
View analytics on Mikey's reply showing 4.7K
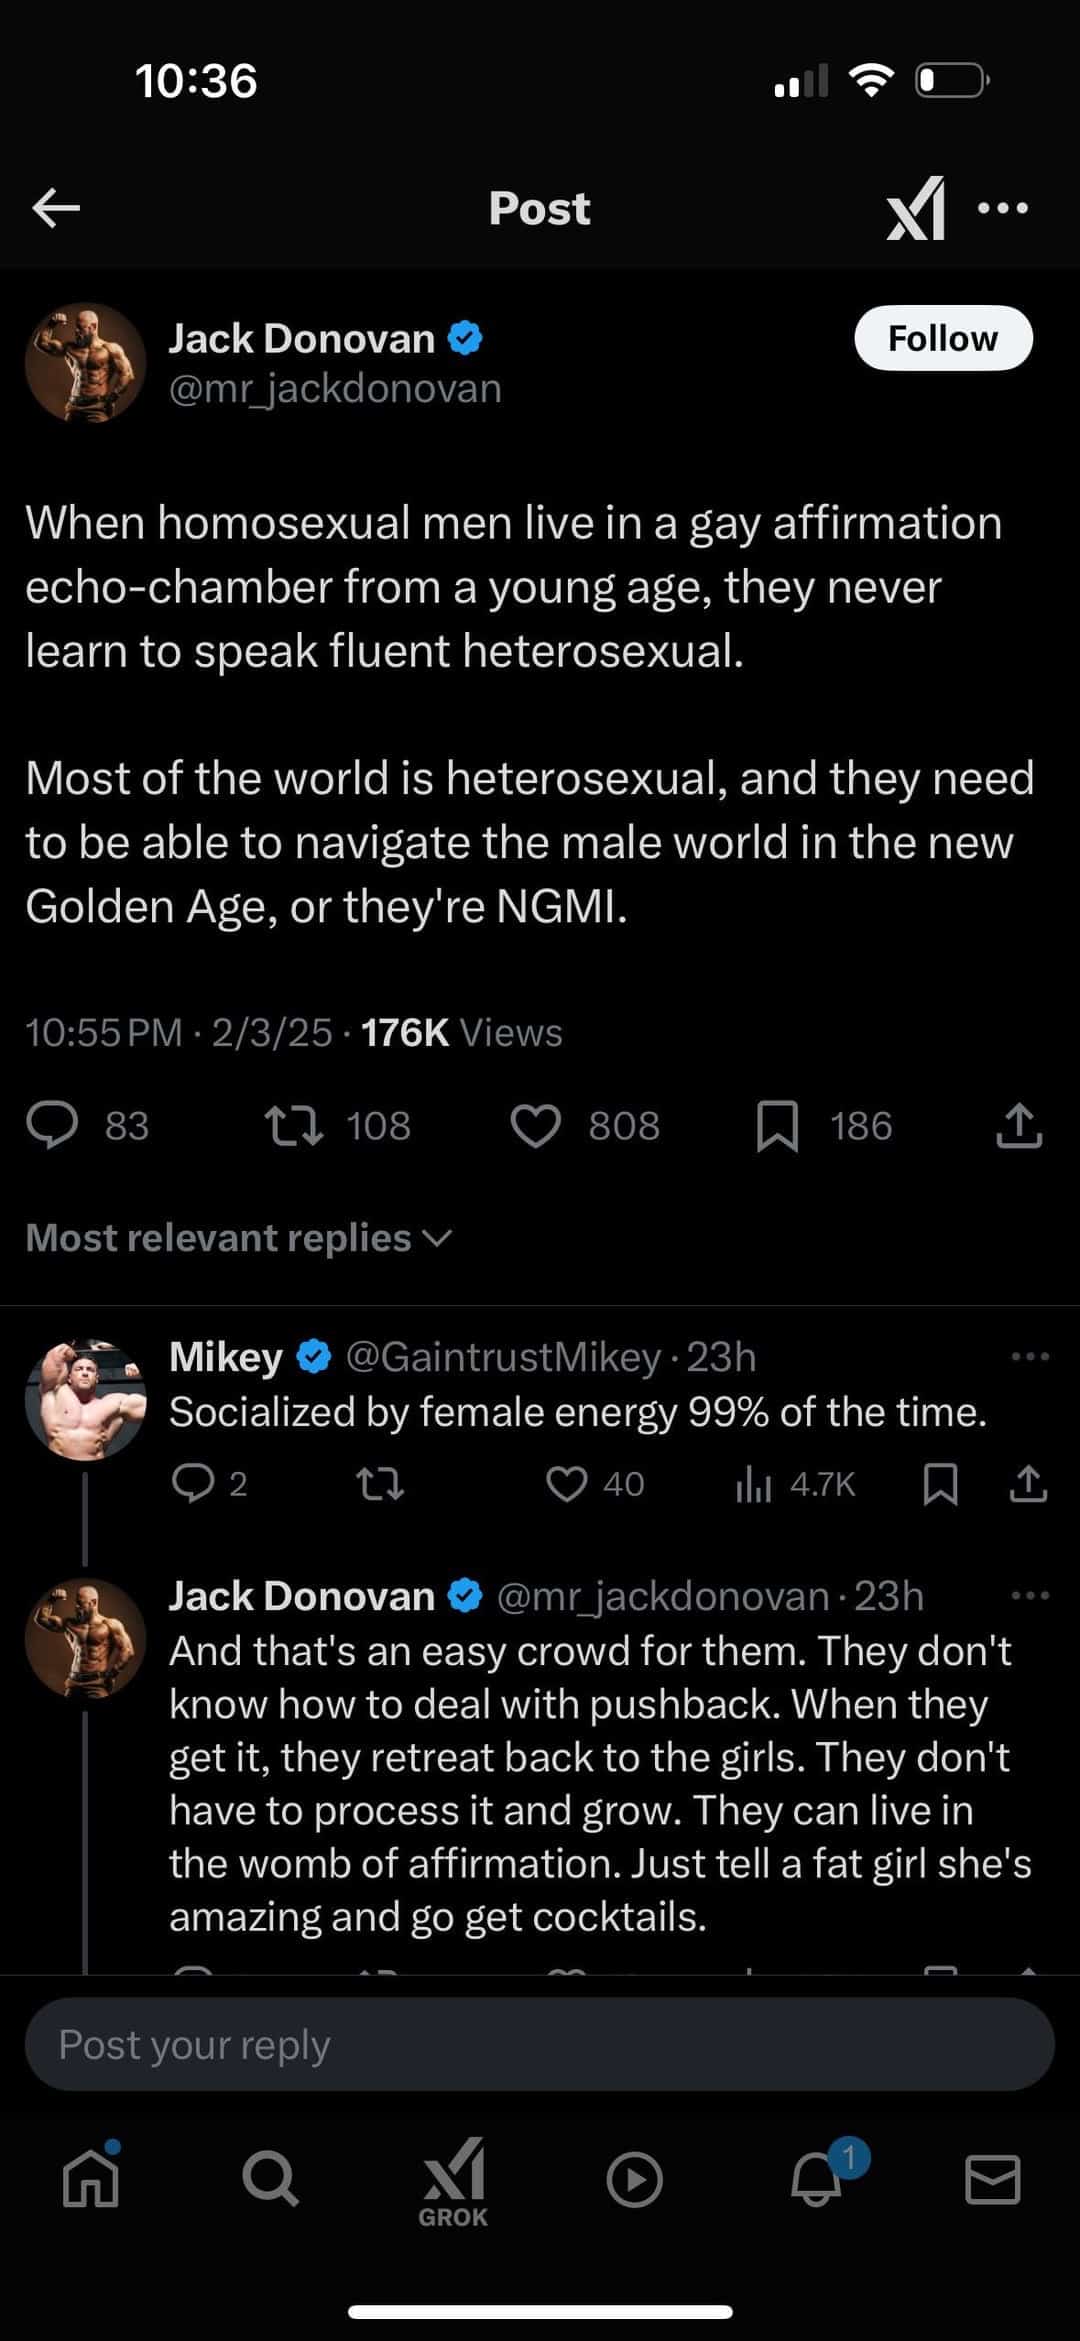click(x=796, y=1484)
